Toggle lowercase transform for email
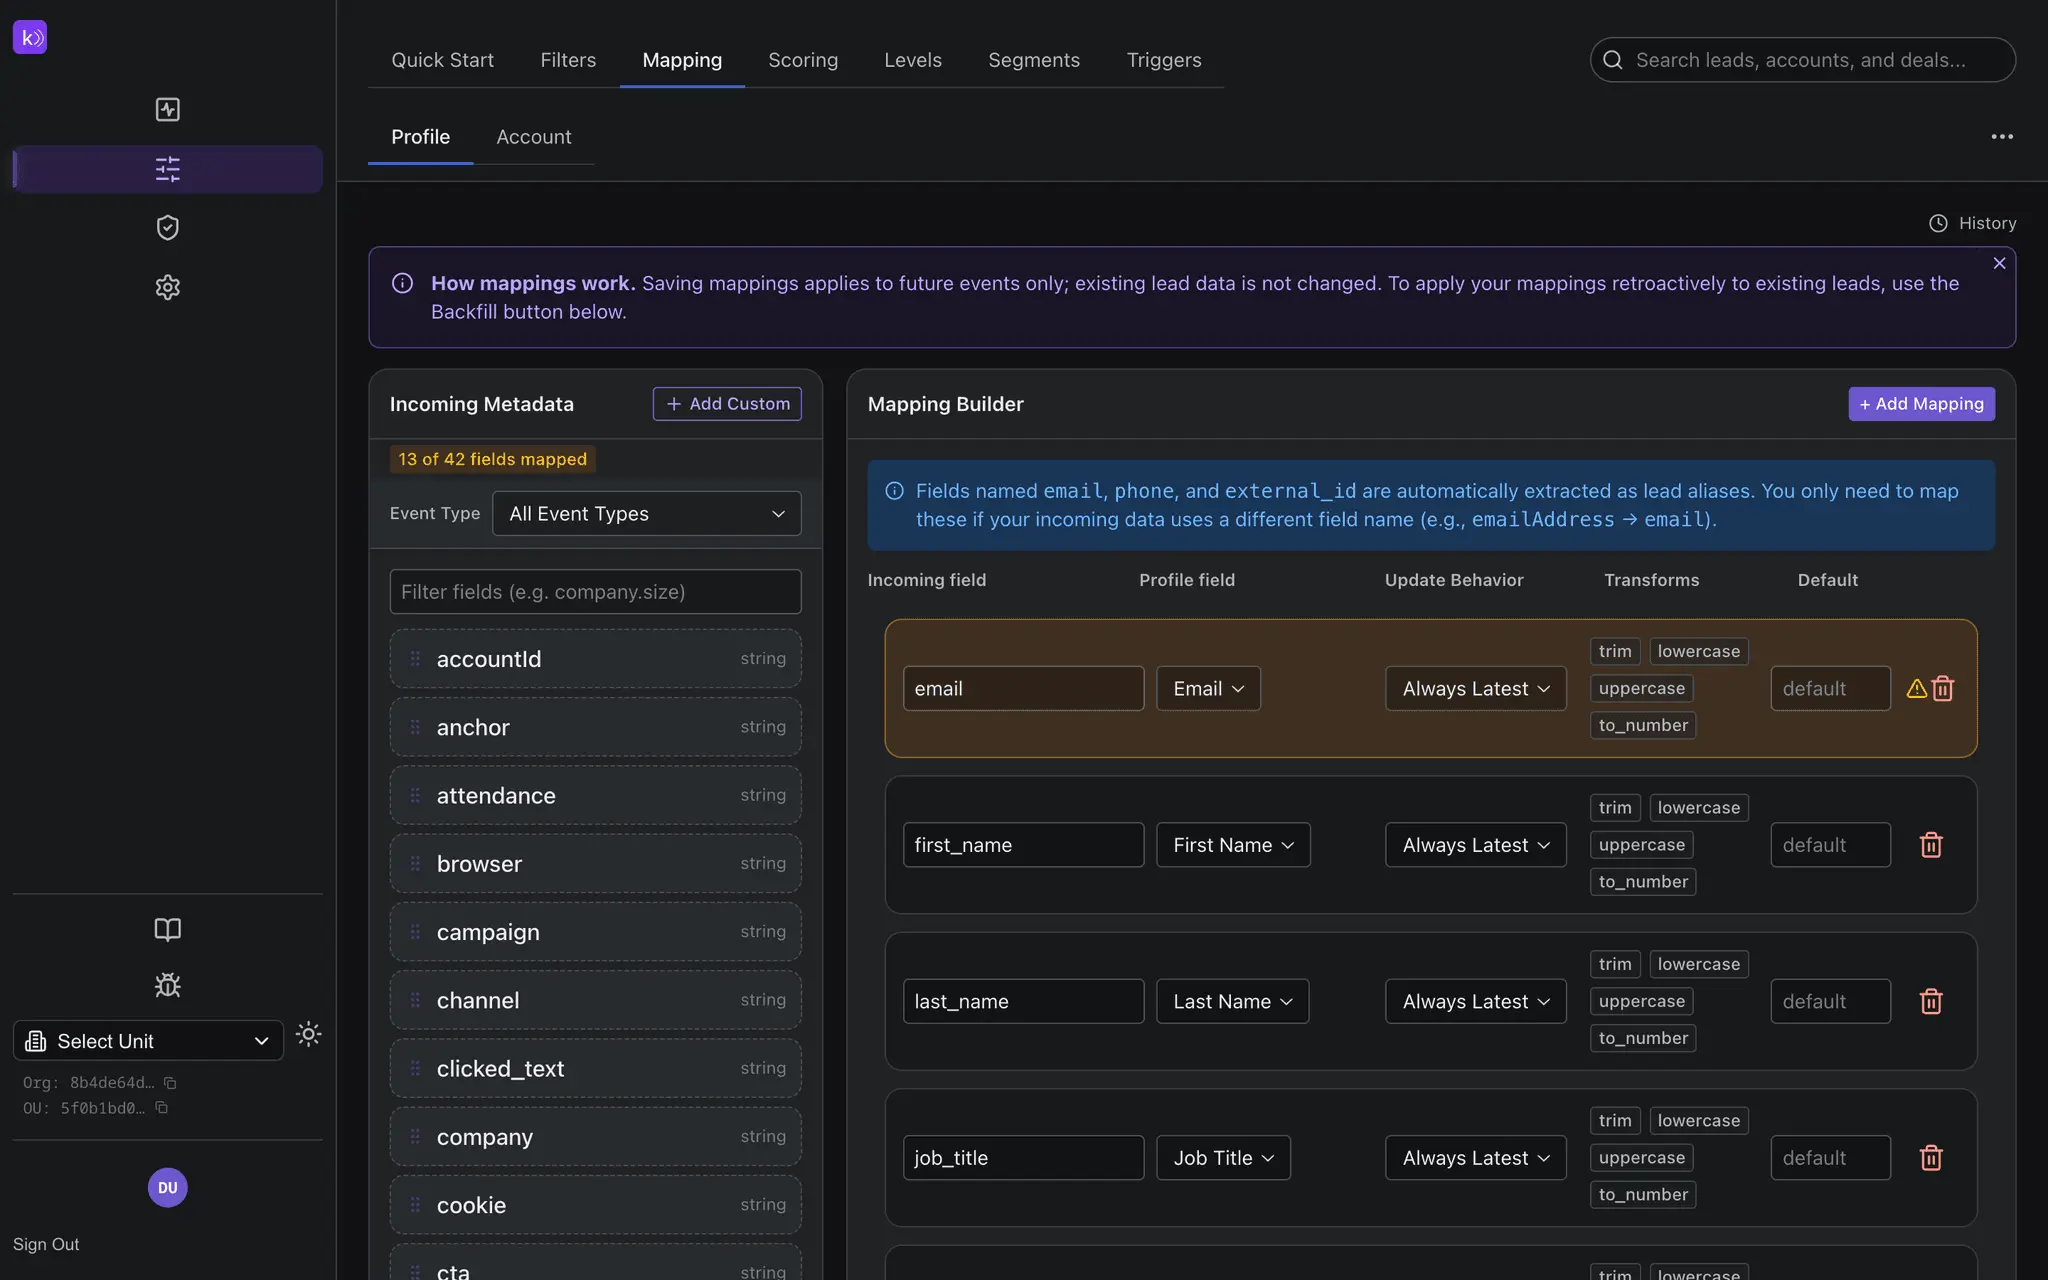The height and width of the screenshot is (1280, 2048). point(1698,651)
